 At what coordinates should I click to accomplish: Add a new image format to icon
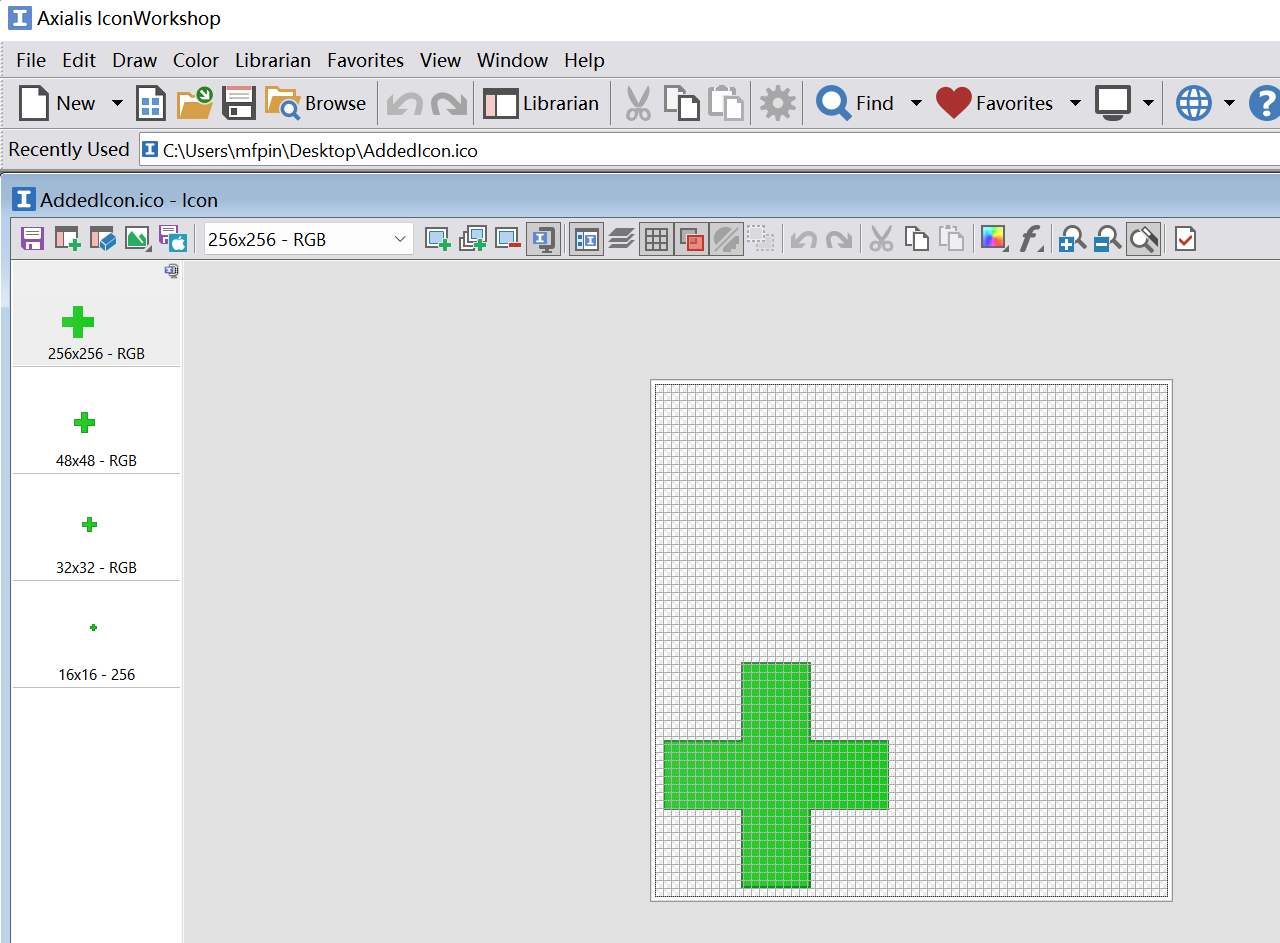click(438, 239)
